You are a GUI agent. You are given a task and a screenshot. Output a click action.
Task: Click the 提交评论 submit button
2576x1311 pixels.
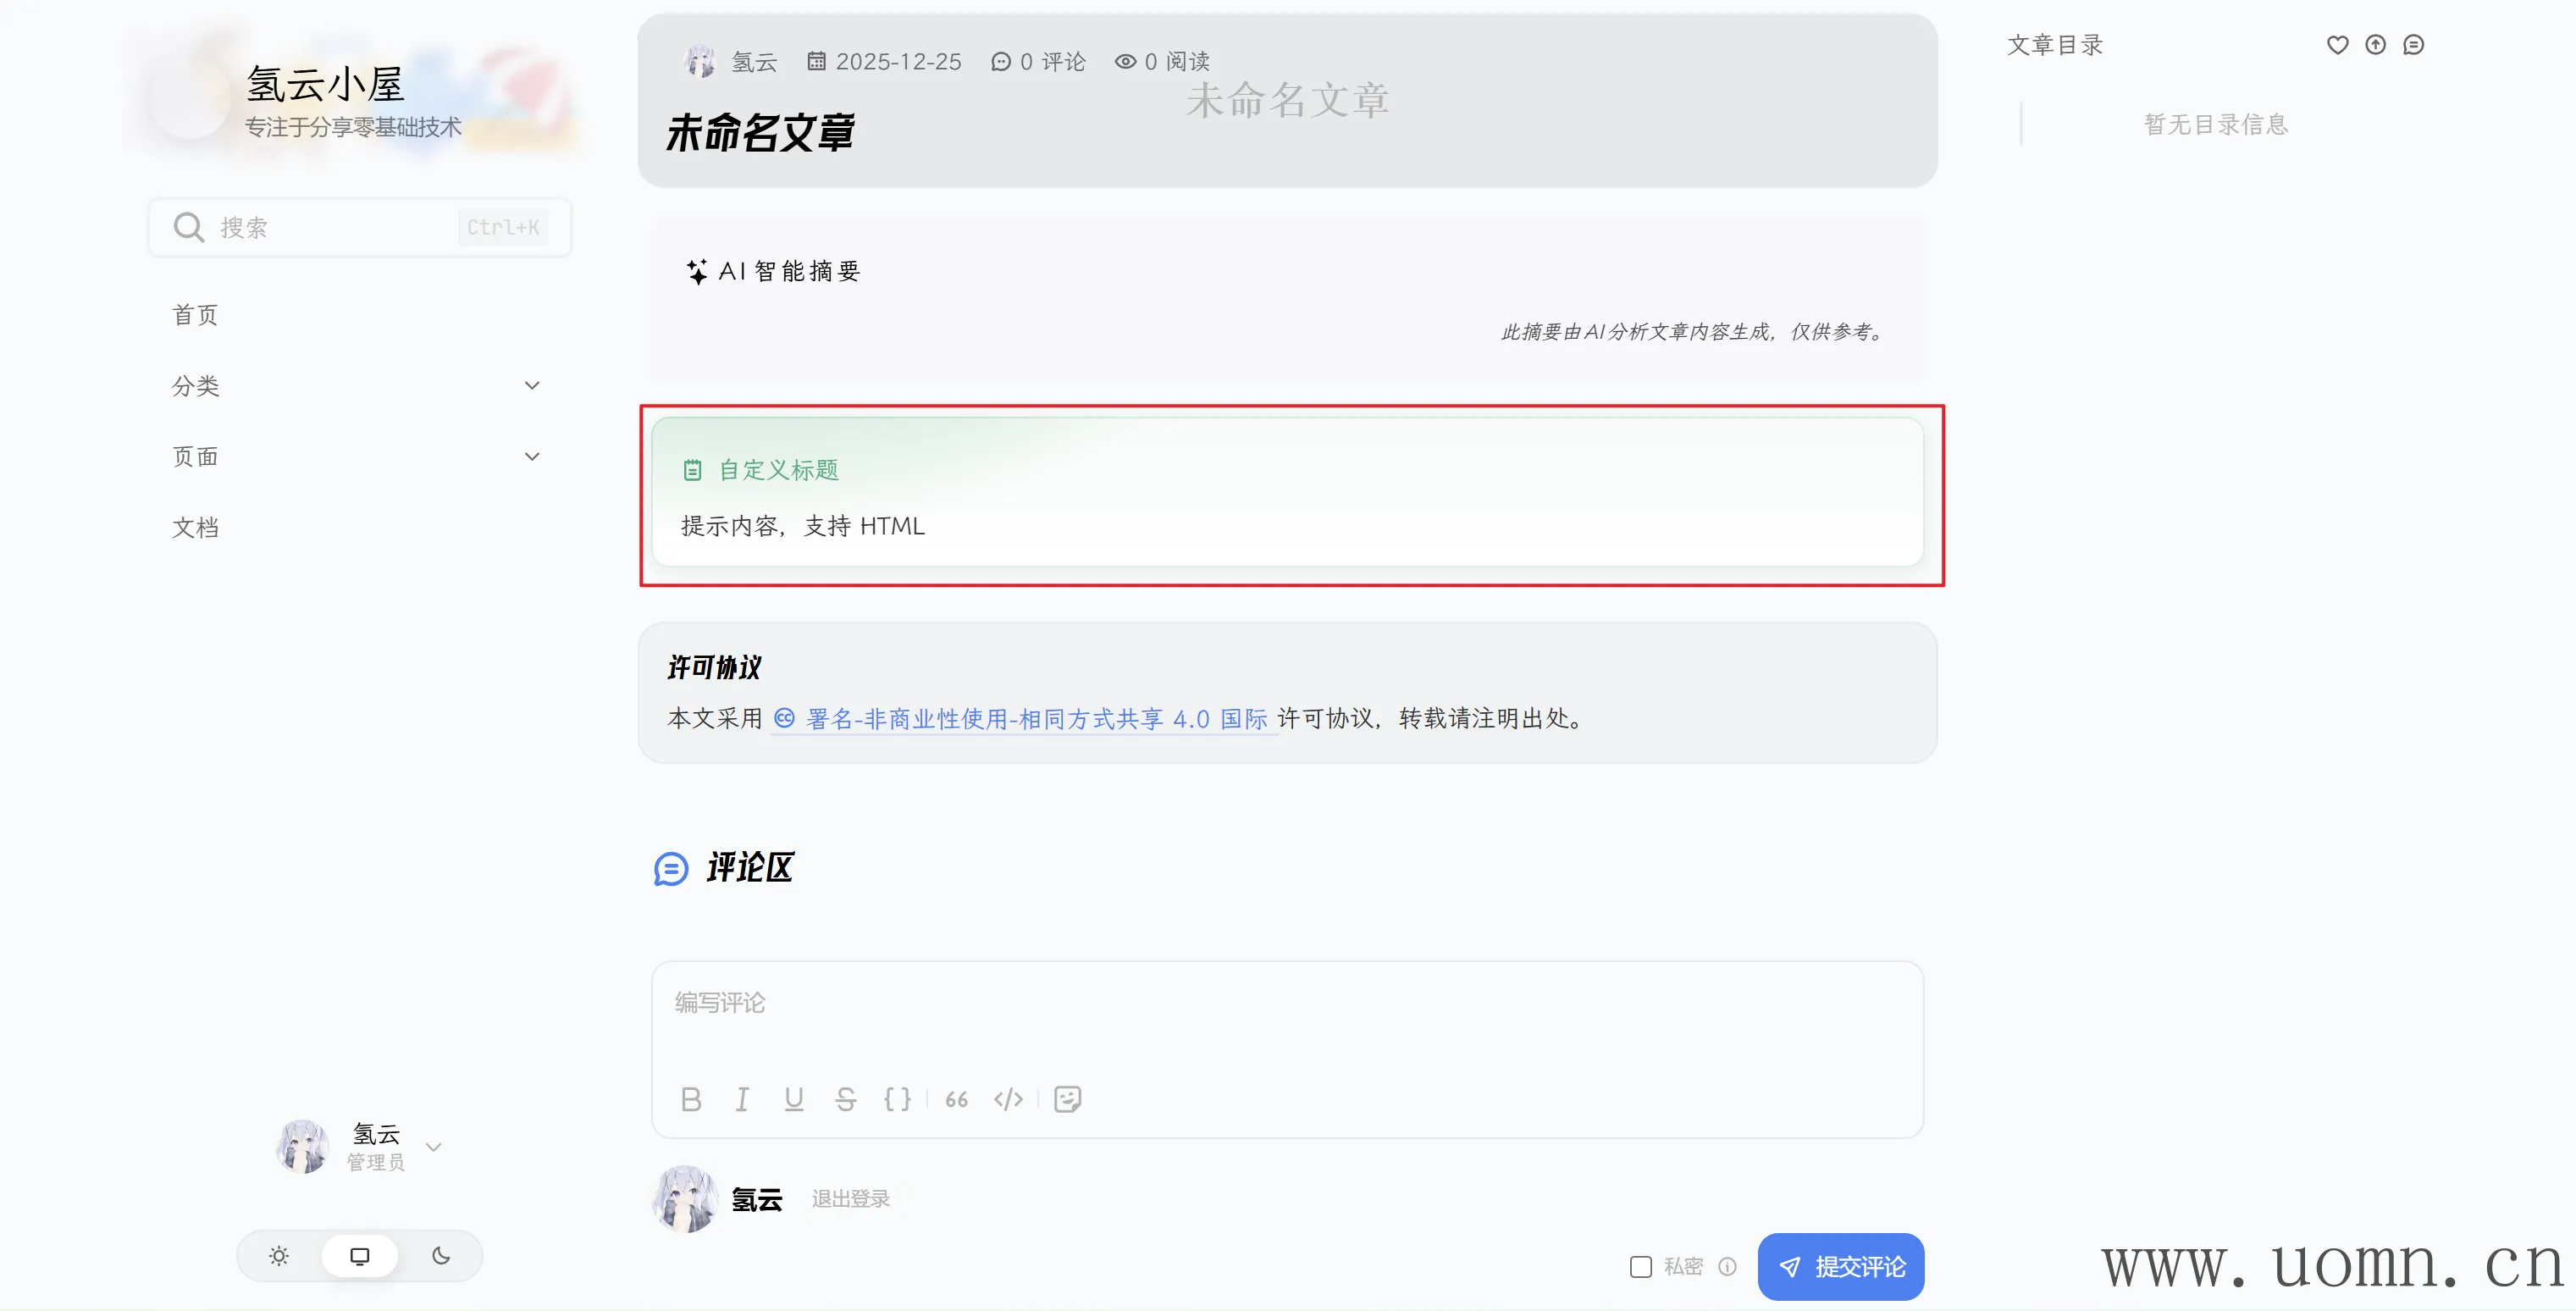click(1840, 1267)
